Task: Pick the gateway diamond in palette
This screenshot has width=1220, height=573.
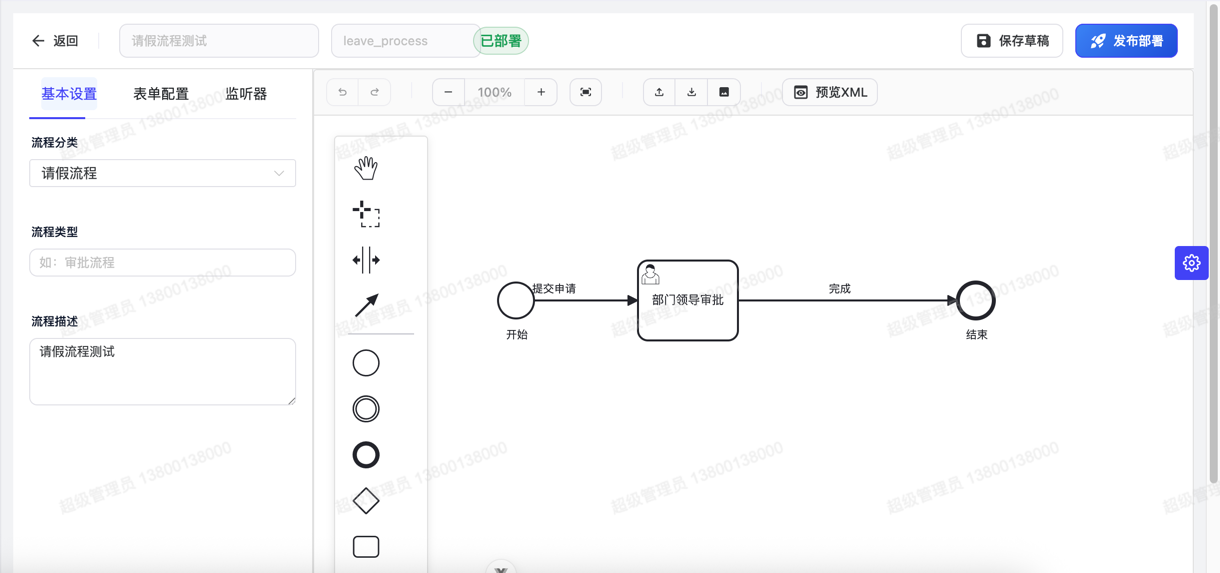Action: 366,501
